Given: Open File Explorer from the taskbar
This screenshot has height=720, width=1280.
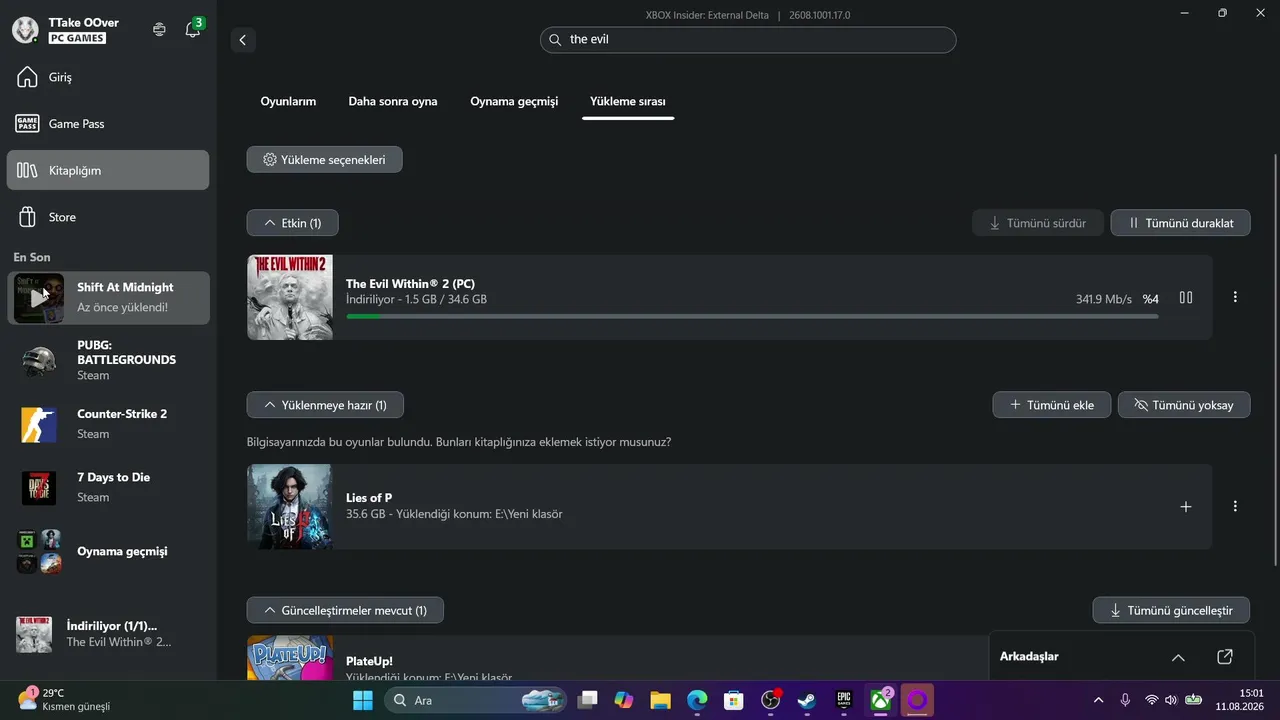Looking at the screenshot, I should coord(660,700).
